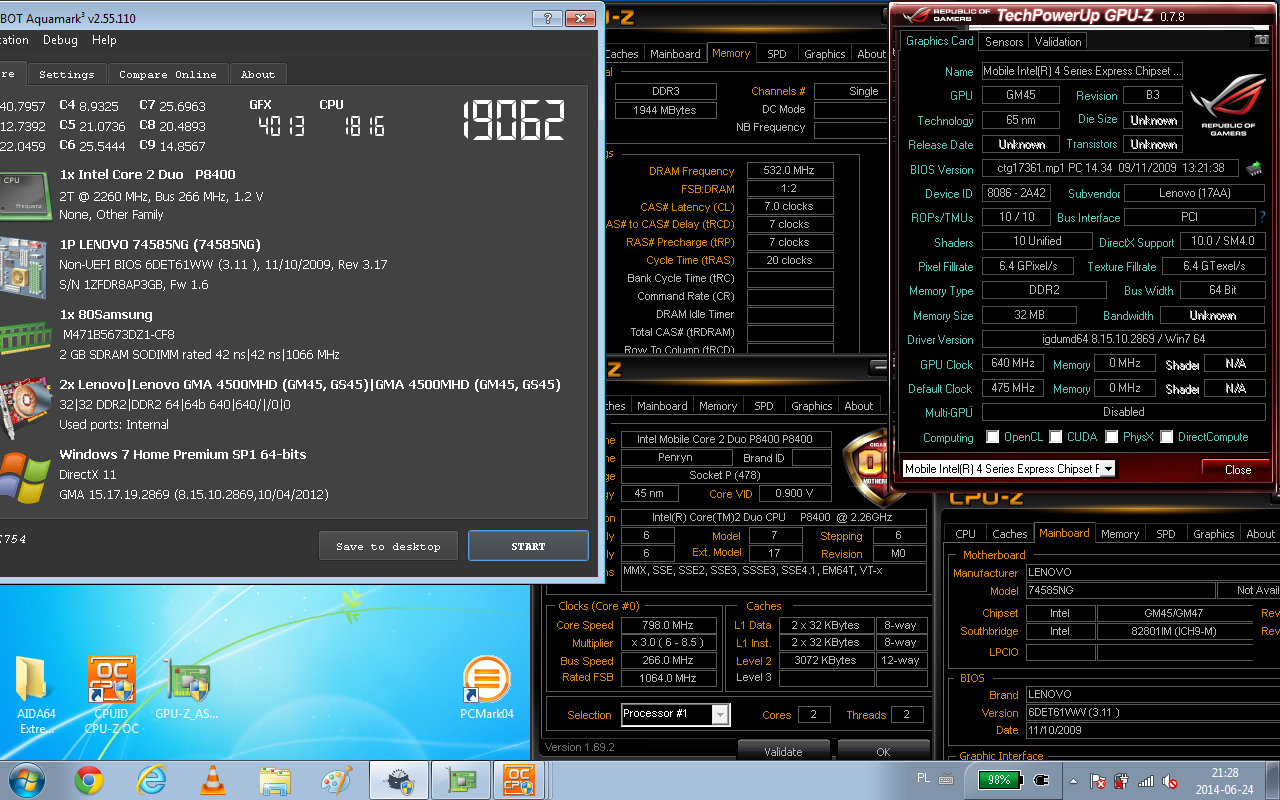Screen dimensions: 1280x800
Task: Click the PL language indicator
Action: [923, 778]
